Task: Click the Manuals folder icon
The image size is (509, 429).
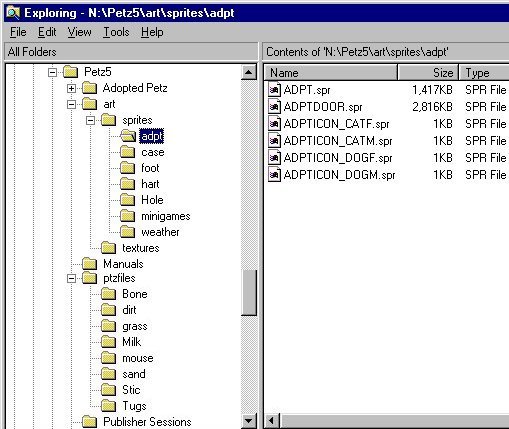Action: click(x=89, y=264)
